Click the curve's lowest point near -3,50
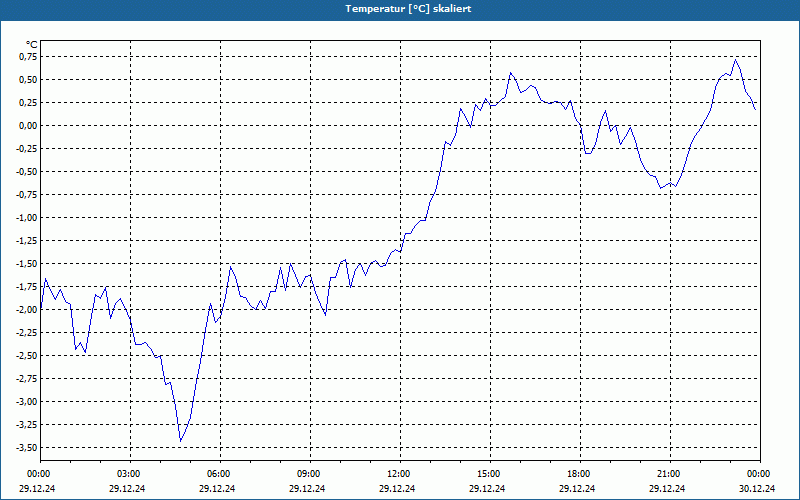Image resolution: width=800 pixels, height=500 pixels. click(x=180, y=441)
